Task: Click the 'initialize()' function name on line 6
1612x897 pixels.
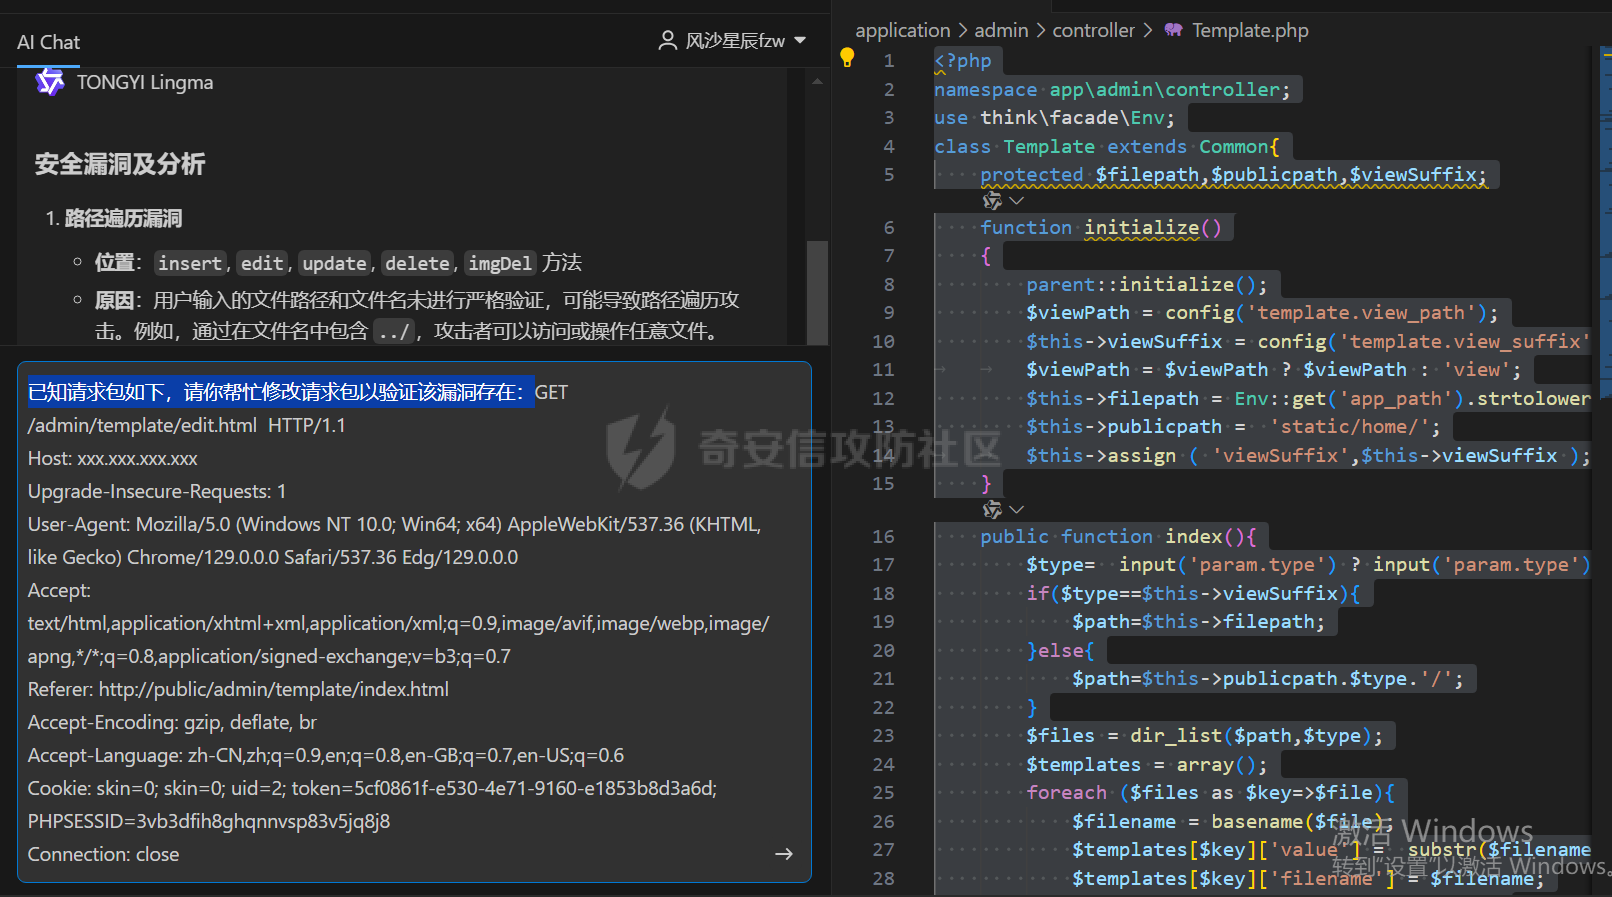Action: pos(1153,228)
